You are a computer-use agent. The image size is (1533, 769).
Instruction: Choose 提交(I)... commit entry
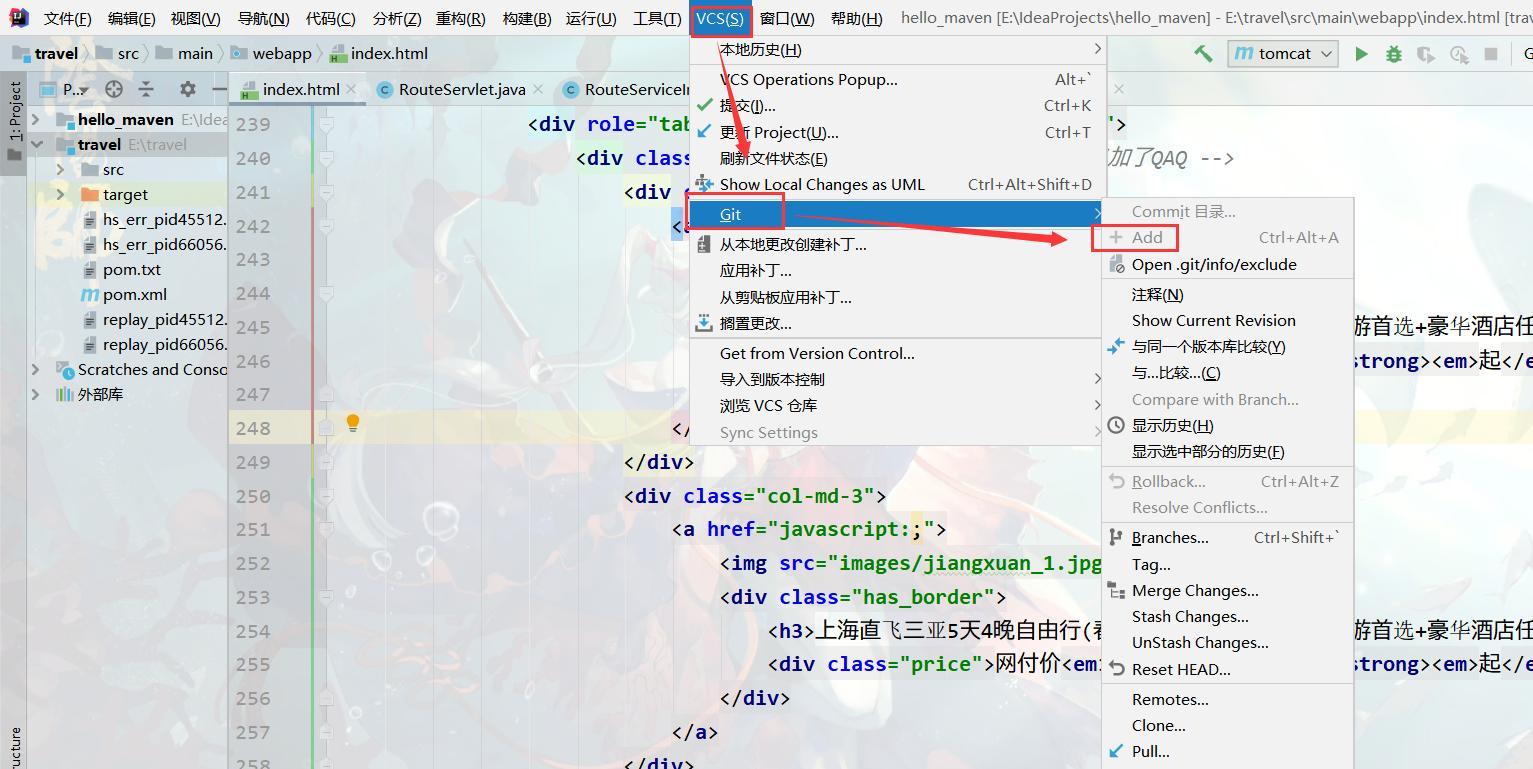897,106
